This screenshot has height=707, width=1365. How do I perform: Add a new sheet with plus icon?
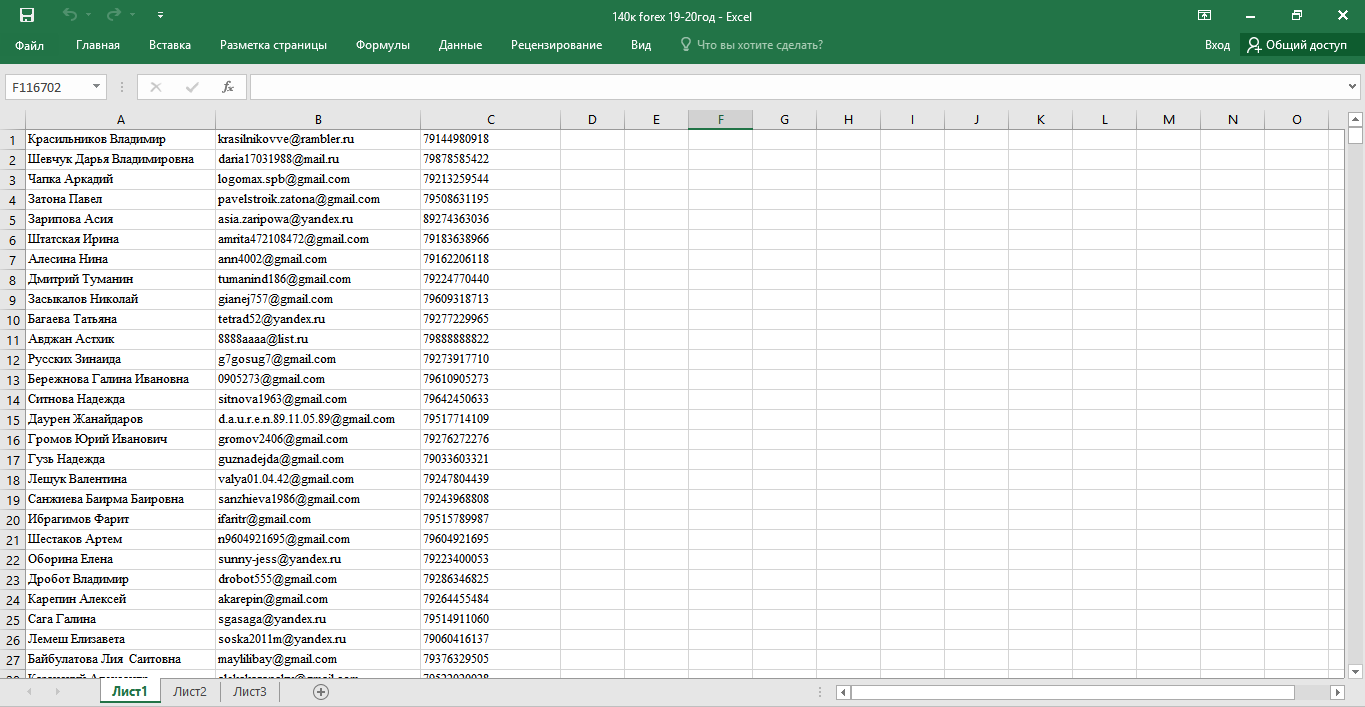point(321,691)
